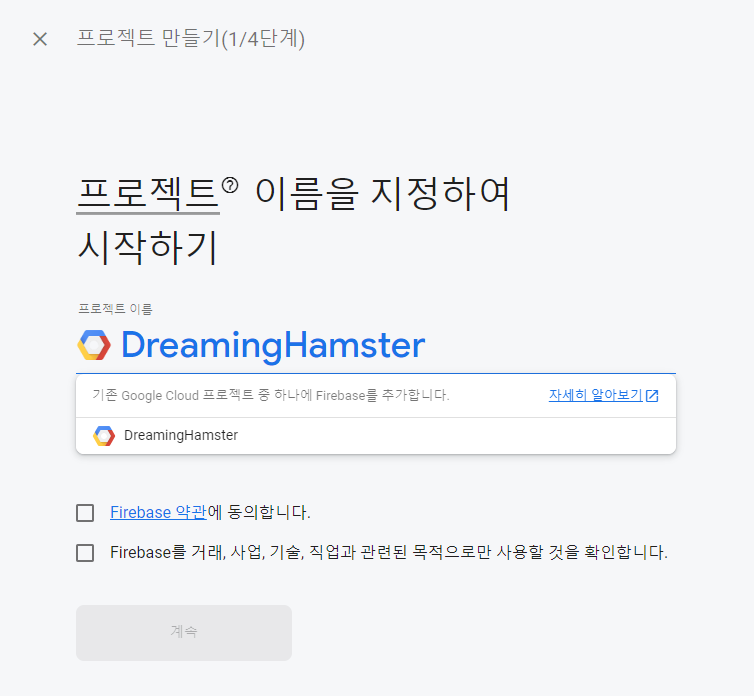754x696 pixels.
Task: Open the 자세히 알아보기 link
Action: (x=596, y=395)
